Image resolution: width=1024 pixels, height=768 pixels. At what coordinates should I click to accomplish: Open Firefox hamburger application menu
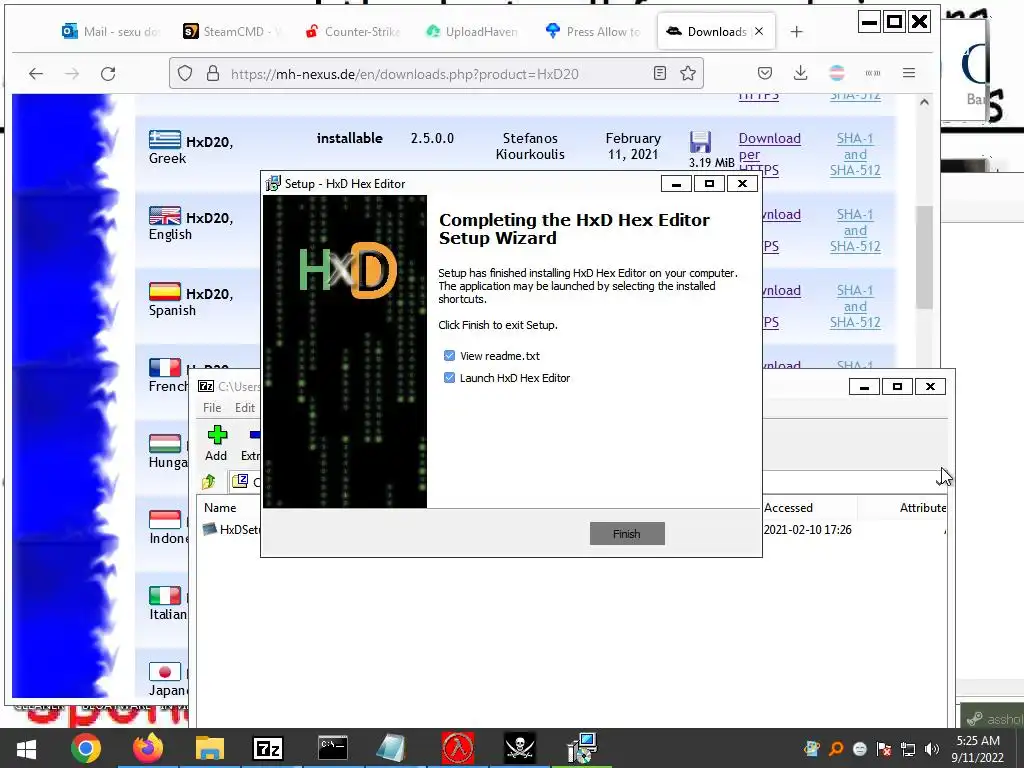tap(908, 73)
